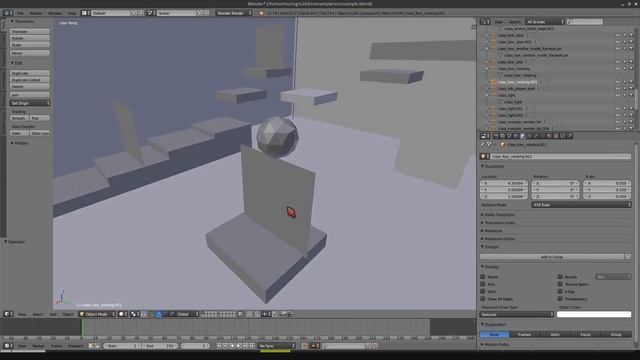Click the play animation button in timeline
Image resolution: width=640 pixels, height=360 pixels.
pyautogui.click(x=238, y=346)
